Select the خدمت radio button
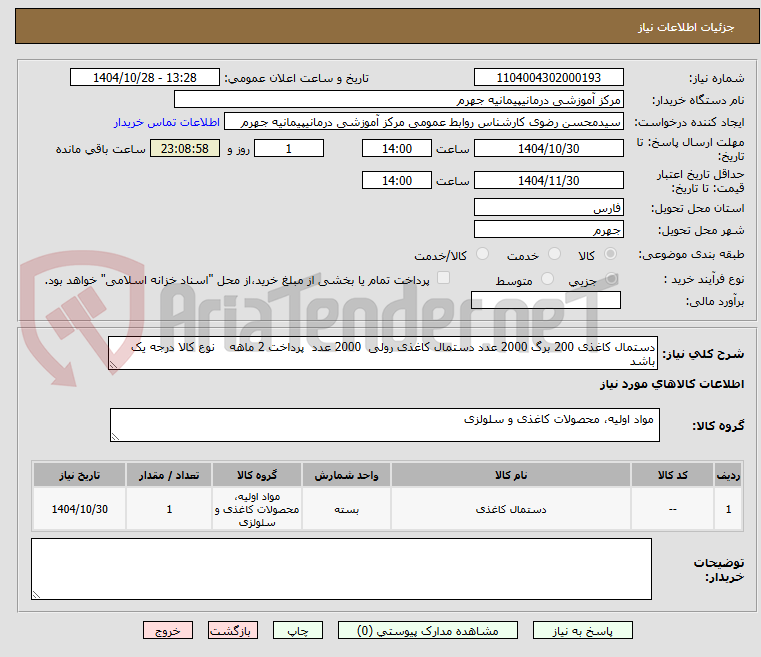The image size is (761, 657). [554, 254]
